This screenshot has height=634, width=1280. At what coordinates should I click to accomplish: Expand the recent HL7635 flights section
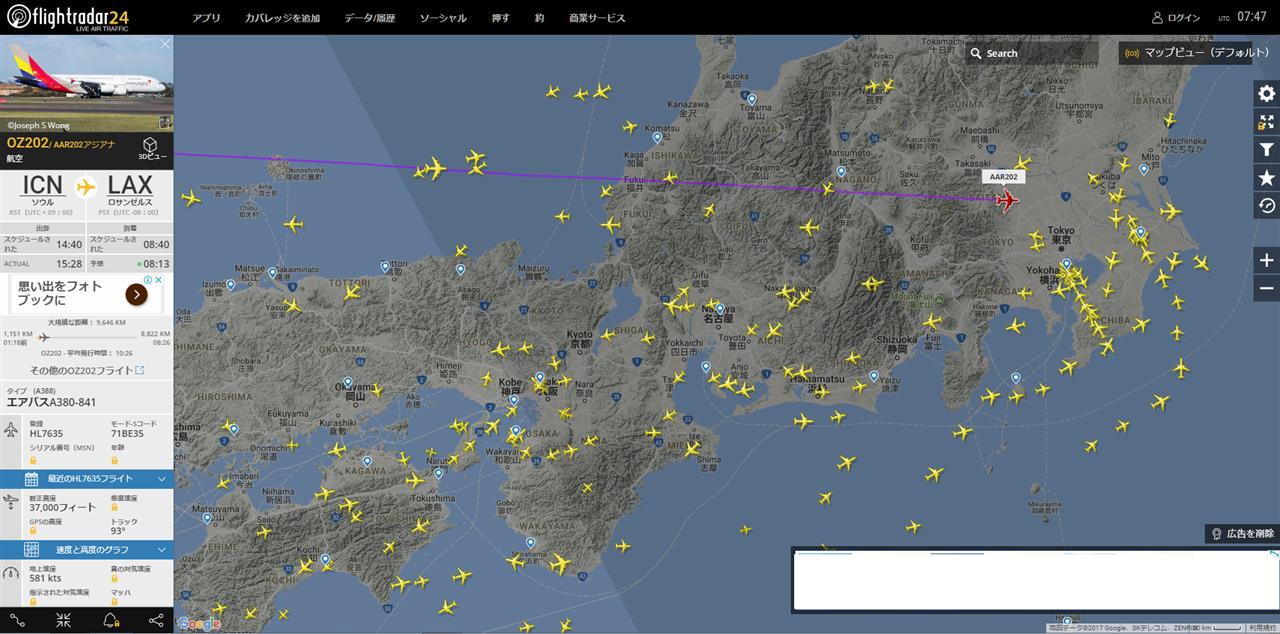(160, 479)
